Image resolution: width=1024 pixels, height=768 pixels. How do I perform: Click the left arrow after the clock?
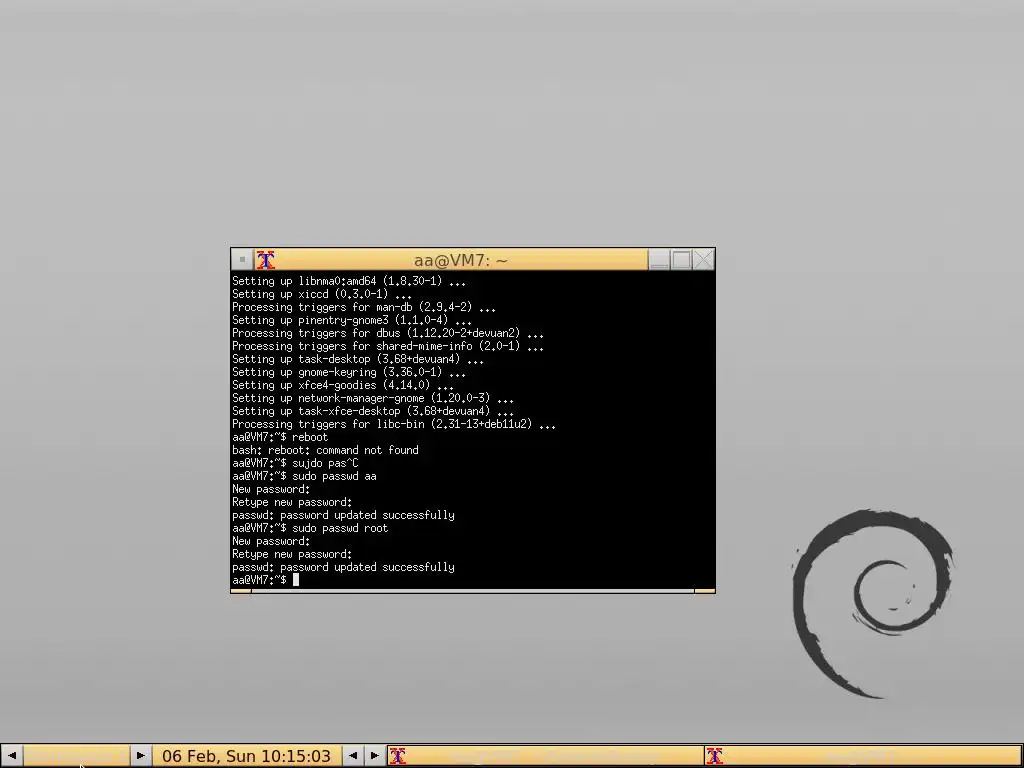point(353,756)
